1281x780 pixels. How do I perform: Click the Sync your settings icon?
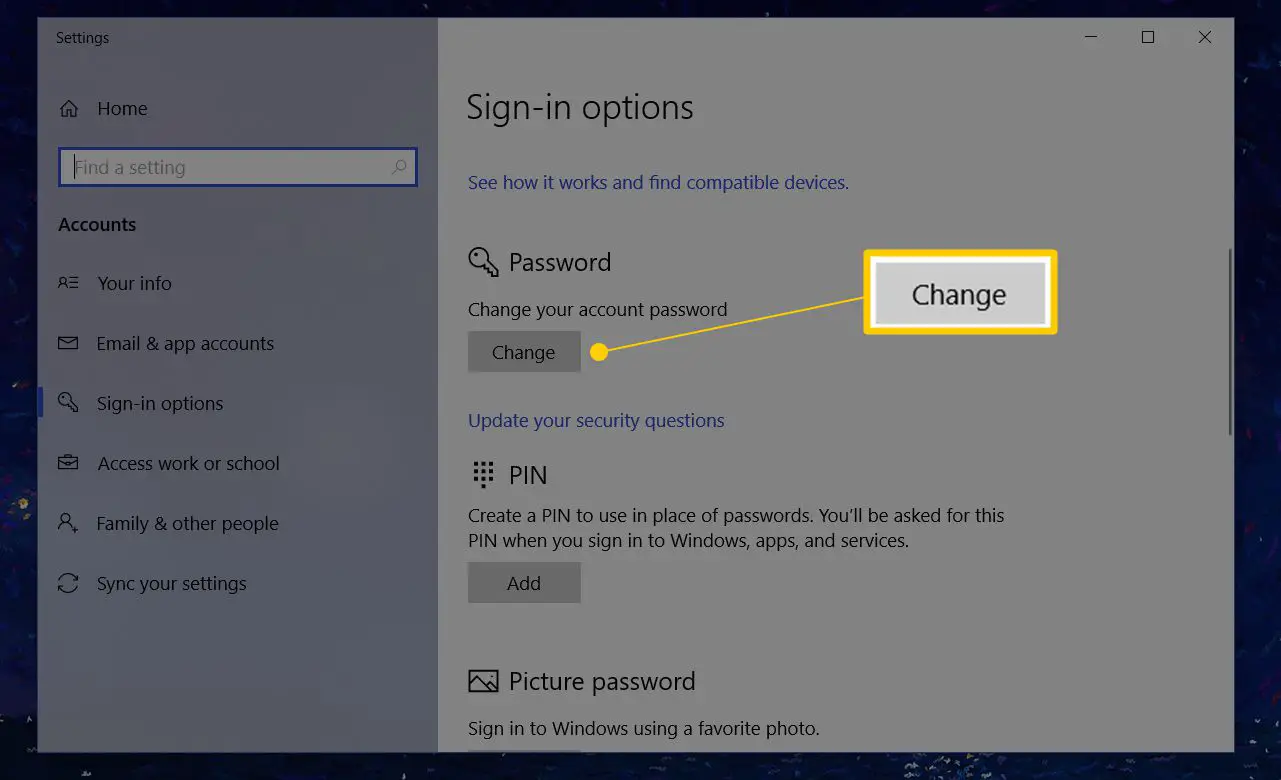coord(68,583)
